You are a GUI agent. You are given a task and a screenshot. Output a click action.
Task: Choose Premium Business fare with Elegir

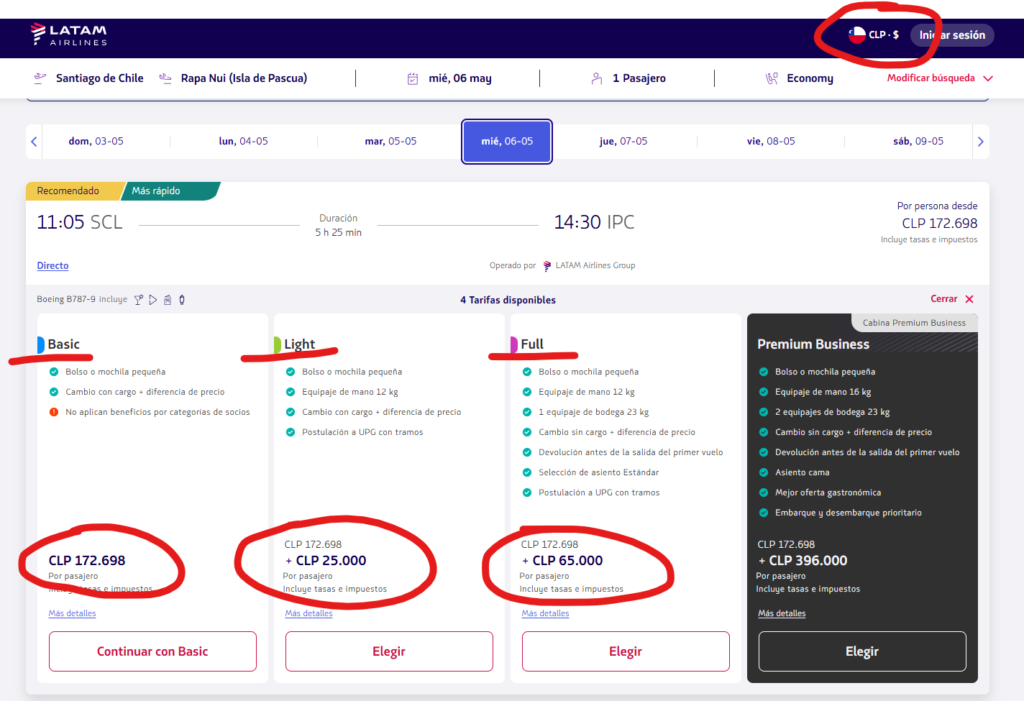point(862,651)
